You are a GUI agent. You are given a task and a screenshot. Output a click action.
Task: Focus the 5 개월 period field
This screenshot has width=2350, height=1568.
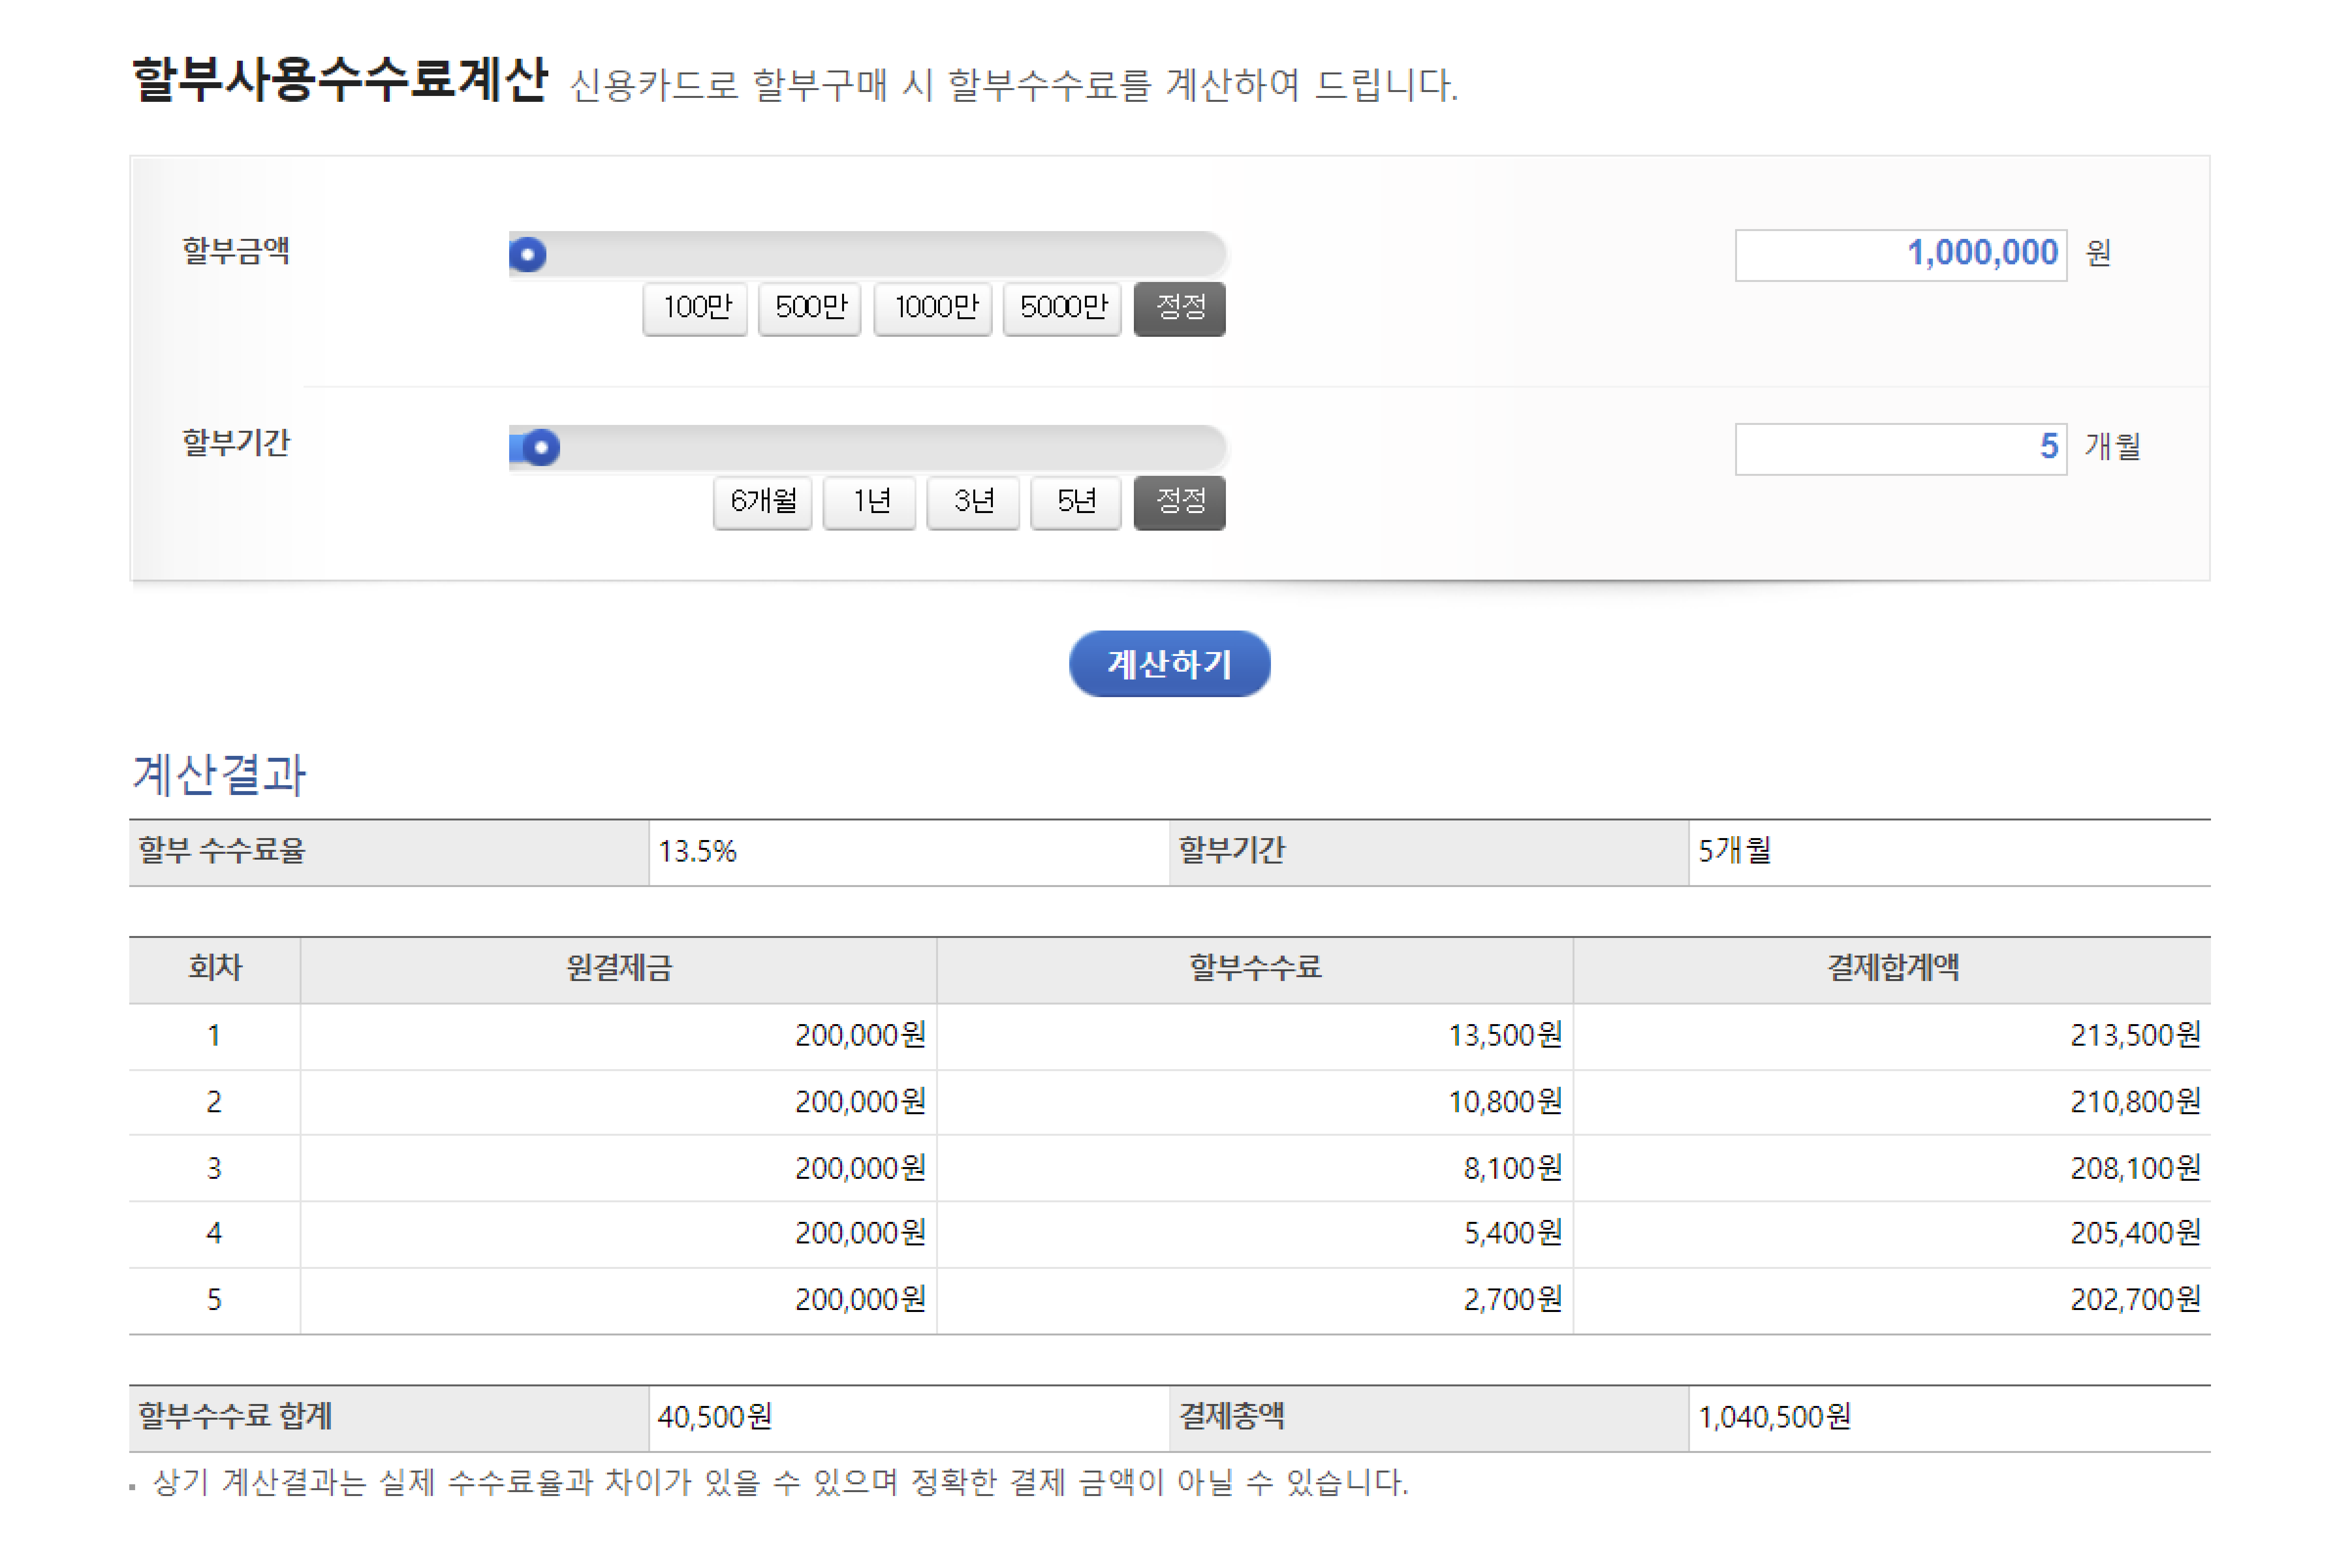pos(1900,449)
